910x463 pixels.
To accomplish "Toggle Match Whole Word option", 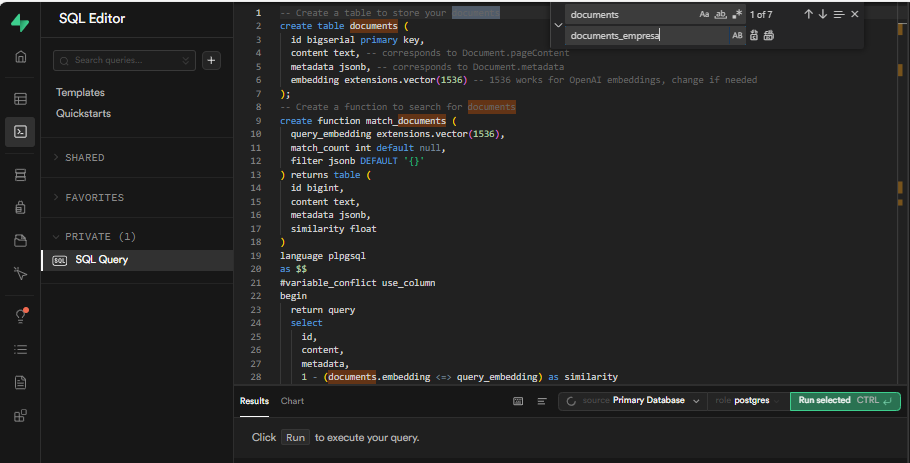I will pyautogui.click(x=720, y=15).
